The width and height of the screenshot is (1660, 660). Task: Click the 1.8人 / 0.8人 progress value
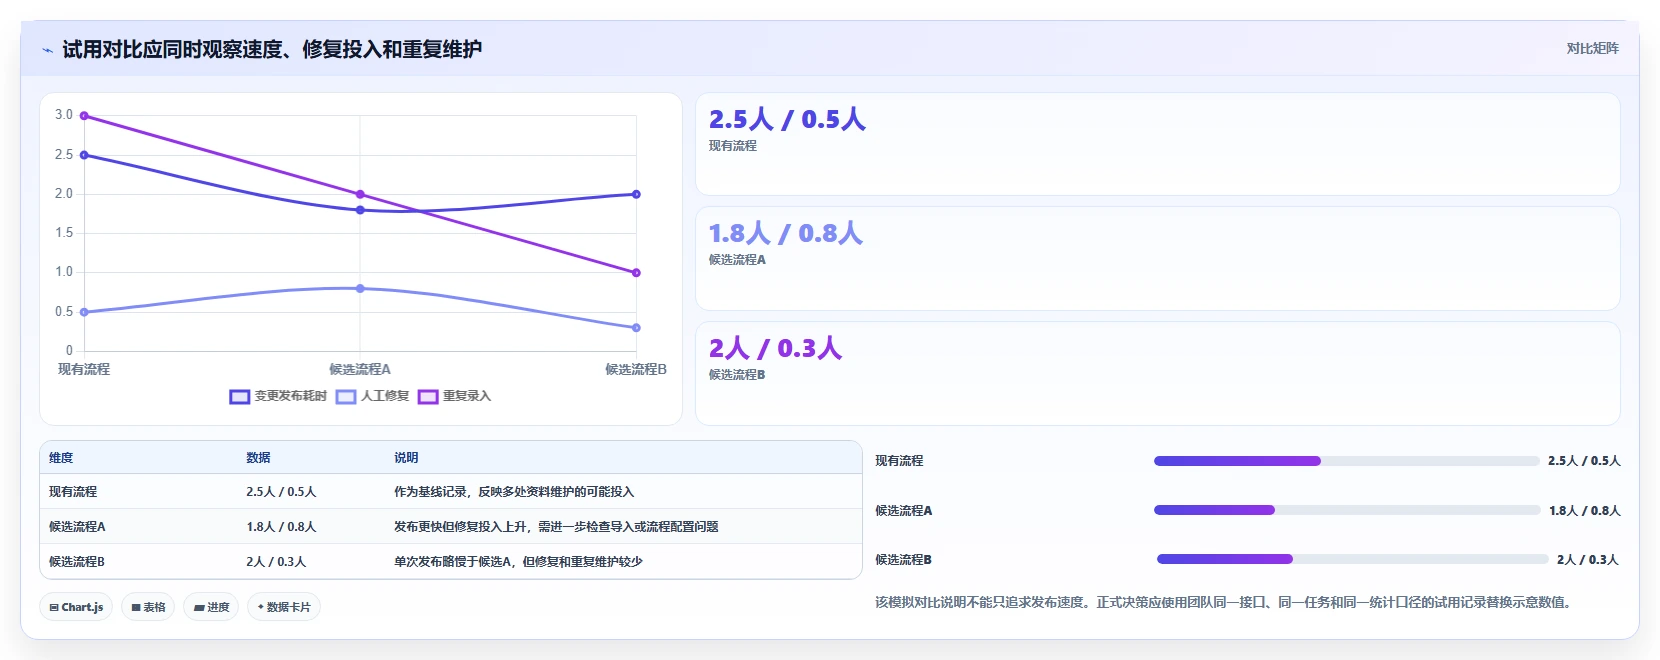(x=1584, y=510)
